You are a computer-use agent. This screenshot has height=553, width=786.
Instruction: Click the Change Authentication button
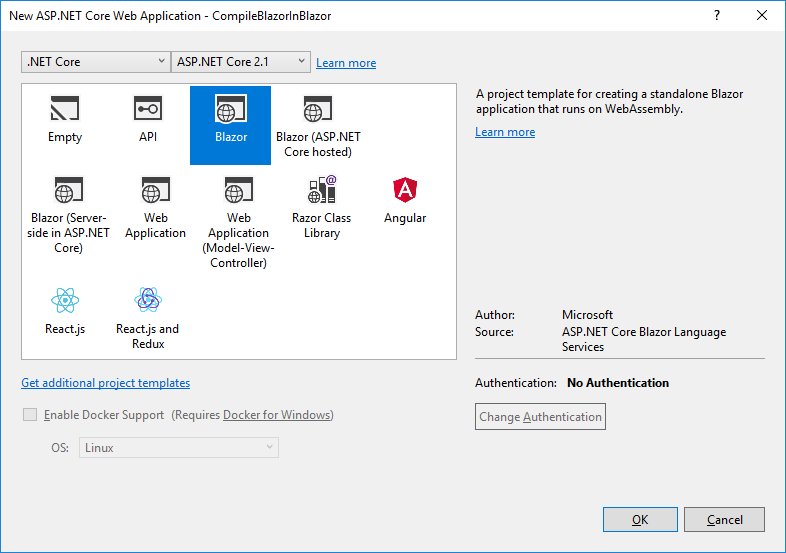[x=540, y=417]
